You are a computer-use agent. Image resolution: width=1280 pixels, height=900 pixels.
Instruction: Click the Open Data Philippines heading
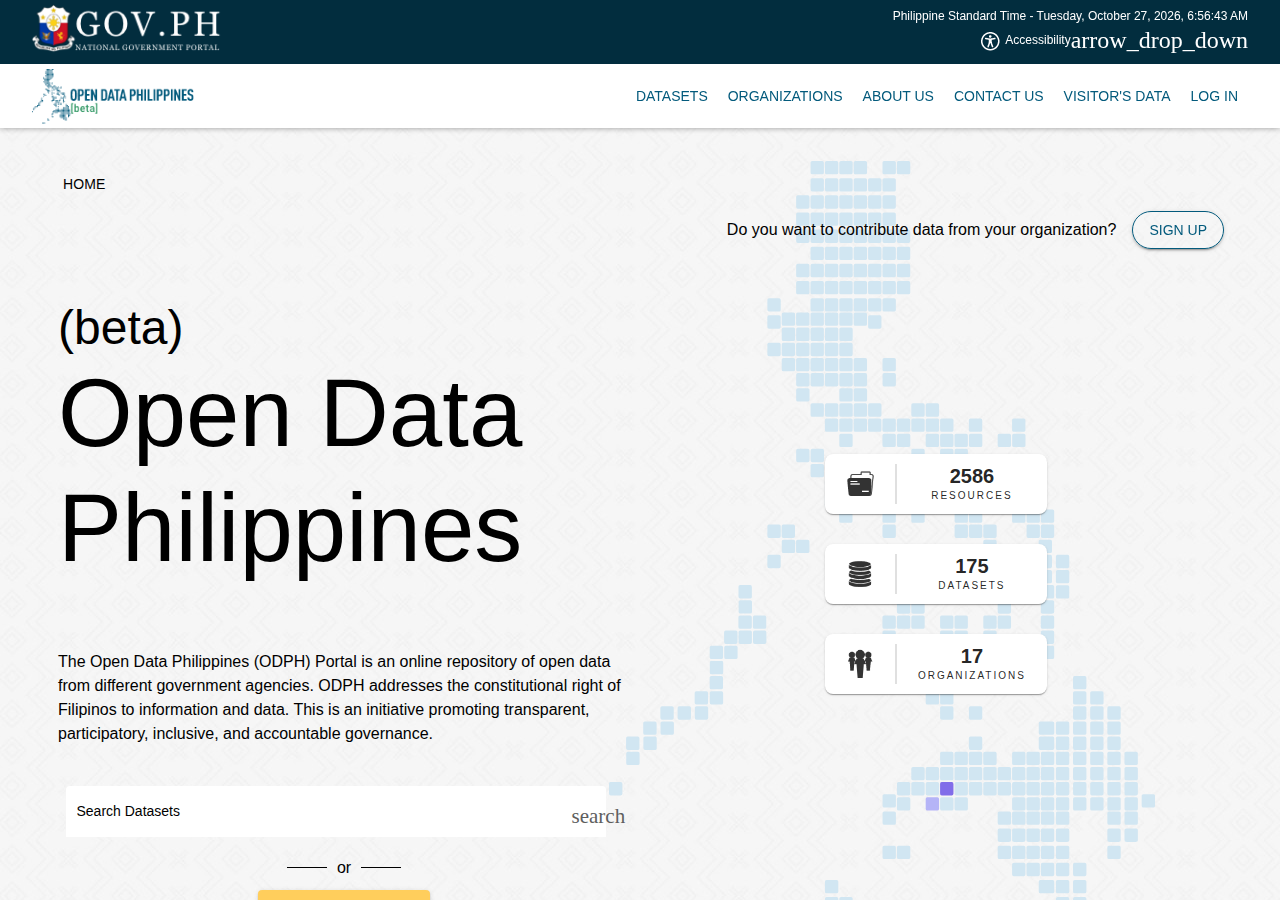[x=291, y=470]
